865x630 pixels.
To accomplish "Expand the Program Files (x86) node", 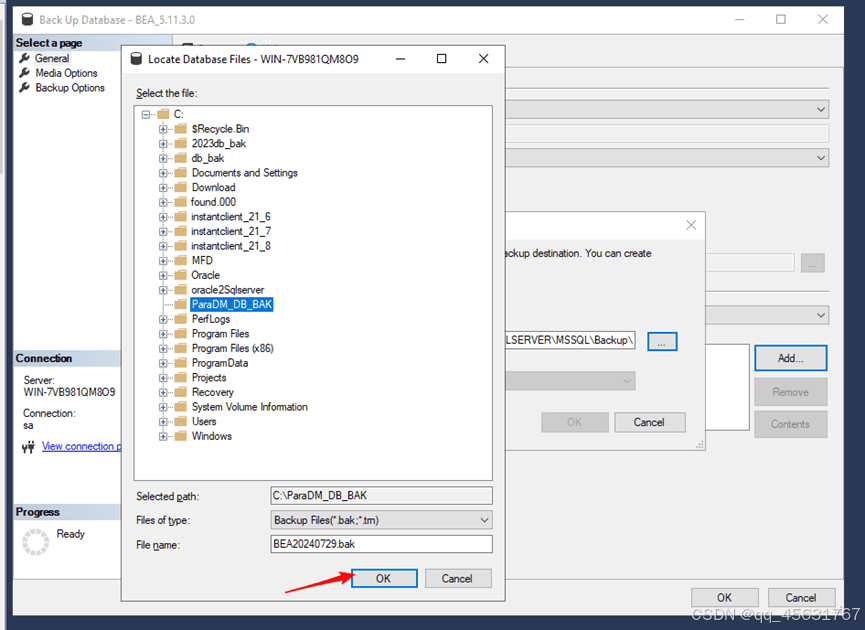I will click(165, 347).
